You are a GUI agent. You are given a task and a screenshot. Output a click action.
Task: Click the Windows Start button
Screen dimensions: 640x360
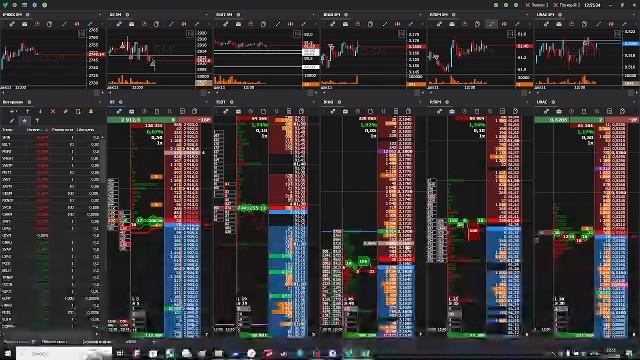coord(7,353)
